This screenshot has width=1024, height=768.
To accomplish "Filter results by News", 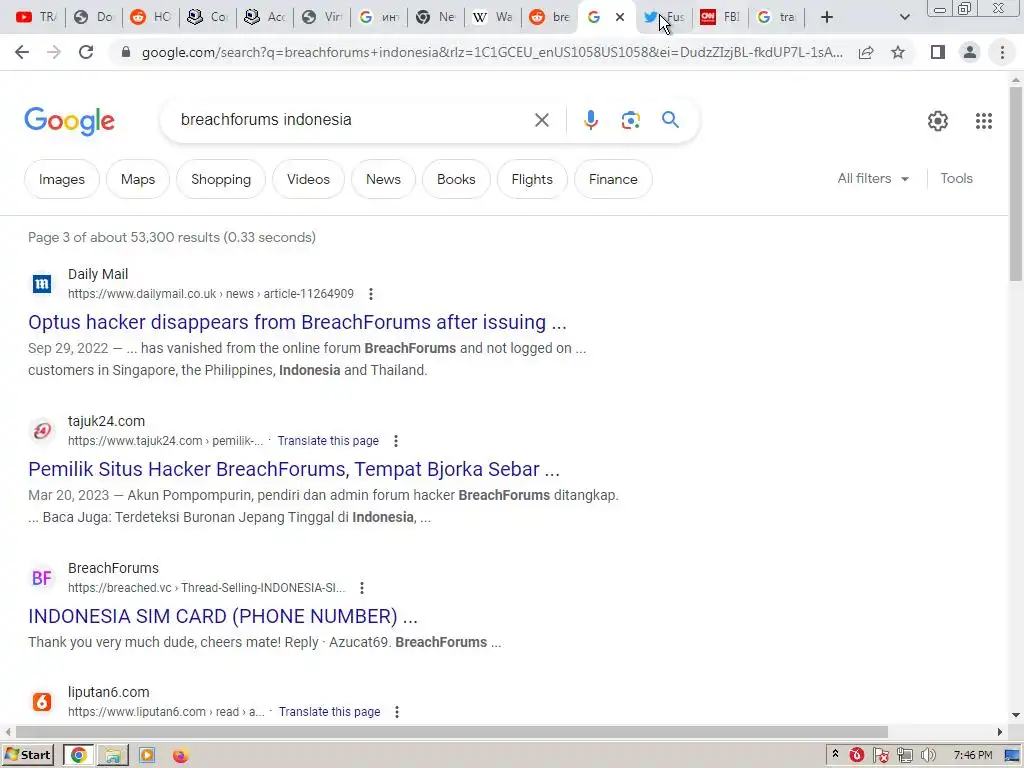I will 383,179.
